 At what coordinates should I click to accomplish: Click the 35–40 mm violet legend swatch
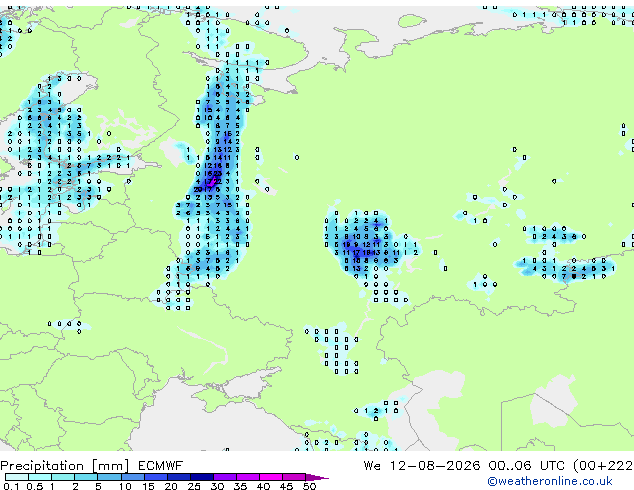(x=248, y=477)
